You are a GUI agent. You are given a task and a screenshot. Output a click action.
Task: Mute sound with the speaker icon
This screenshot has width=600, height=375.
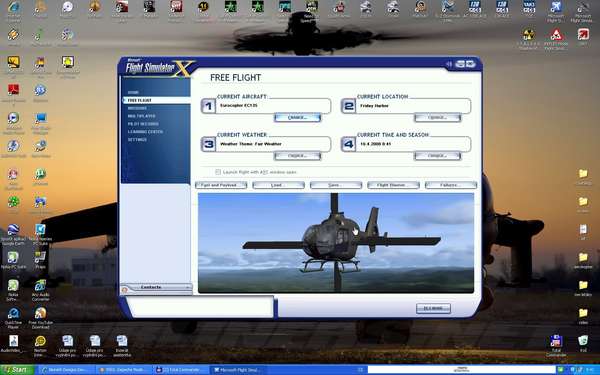(448, 64)
